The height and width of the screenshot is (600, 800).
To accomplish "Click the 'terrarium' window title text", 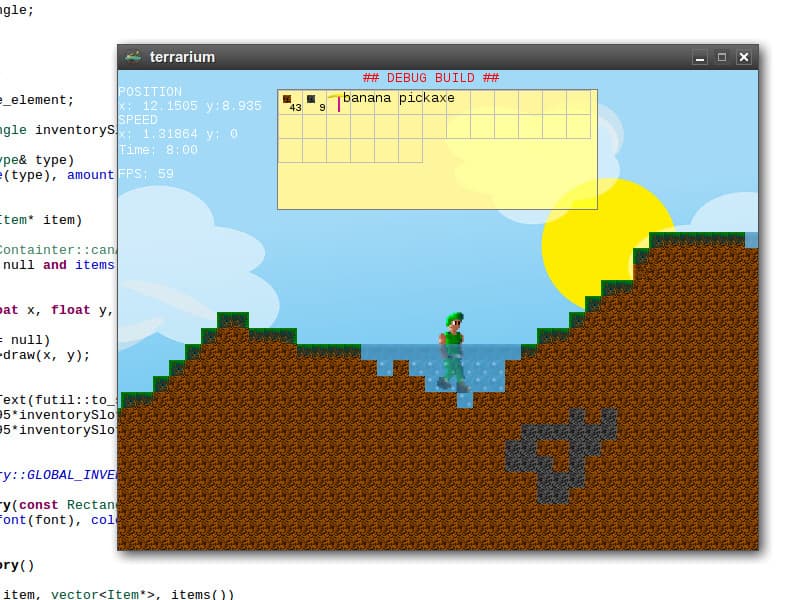I will point(182,57).
